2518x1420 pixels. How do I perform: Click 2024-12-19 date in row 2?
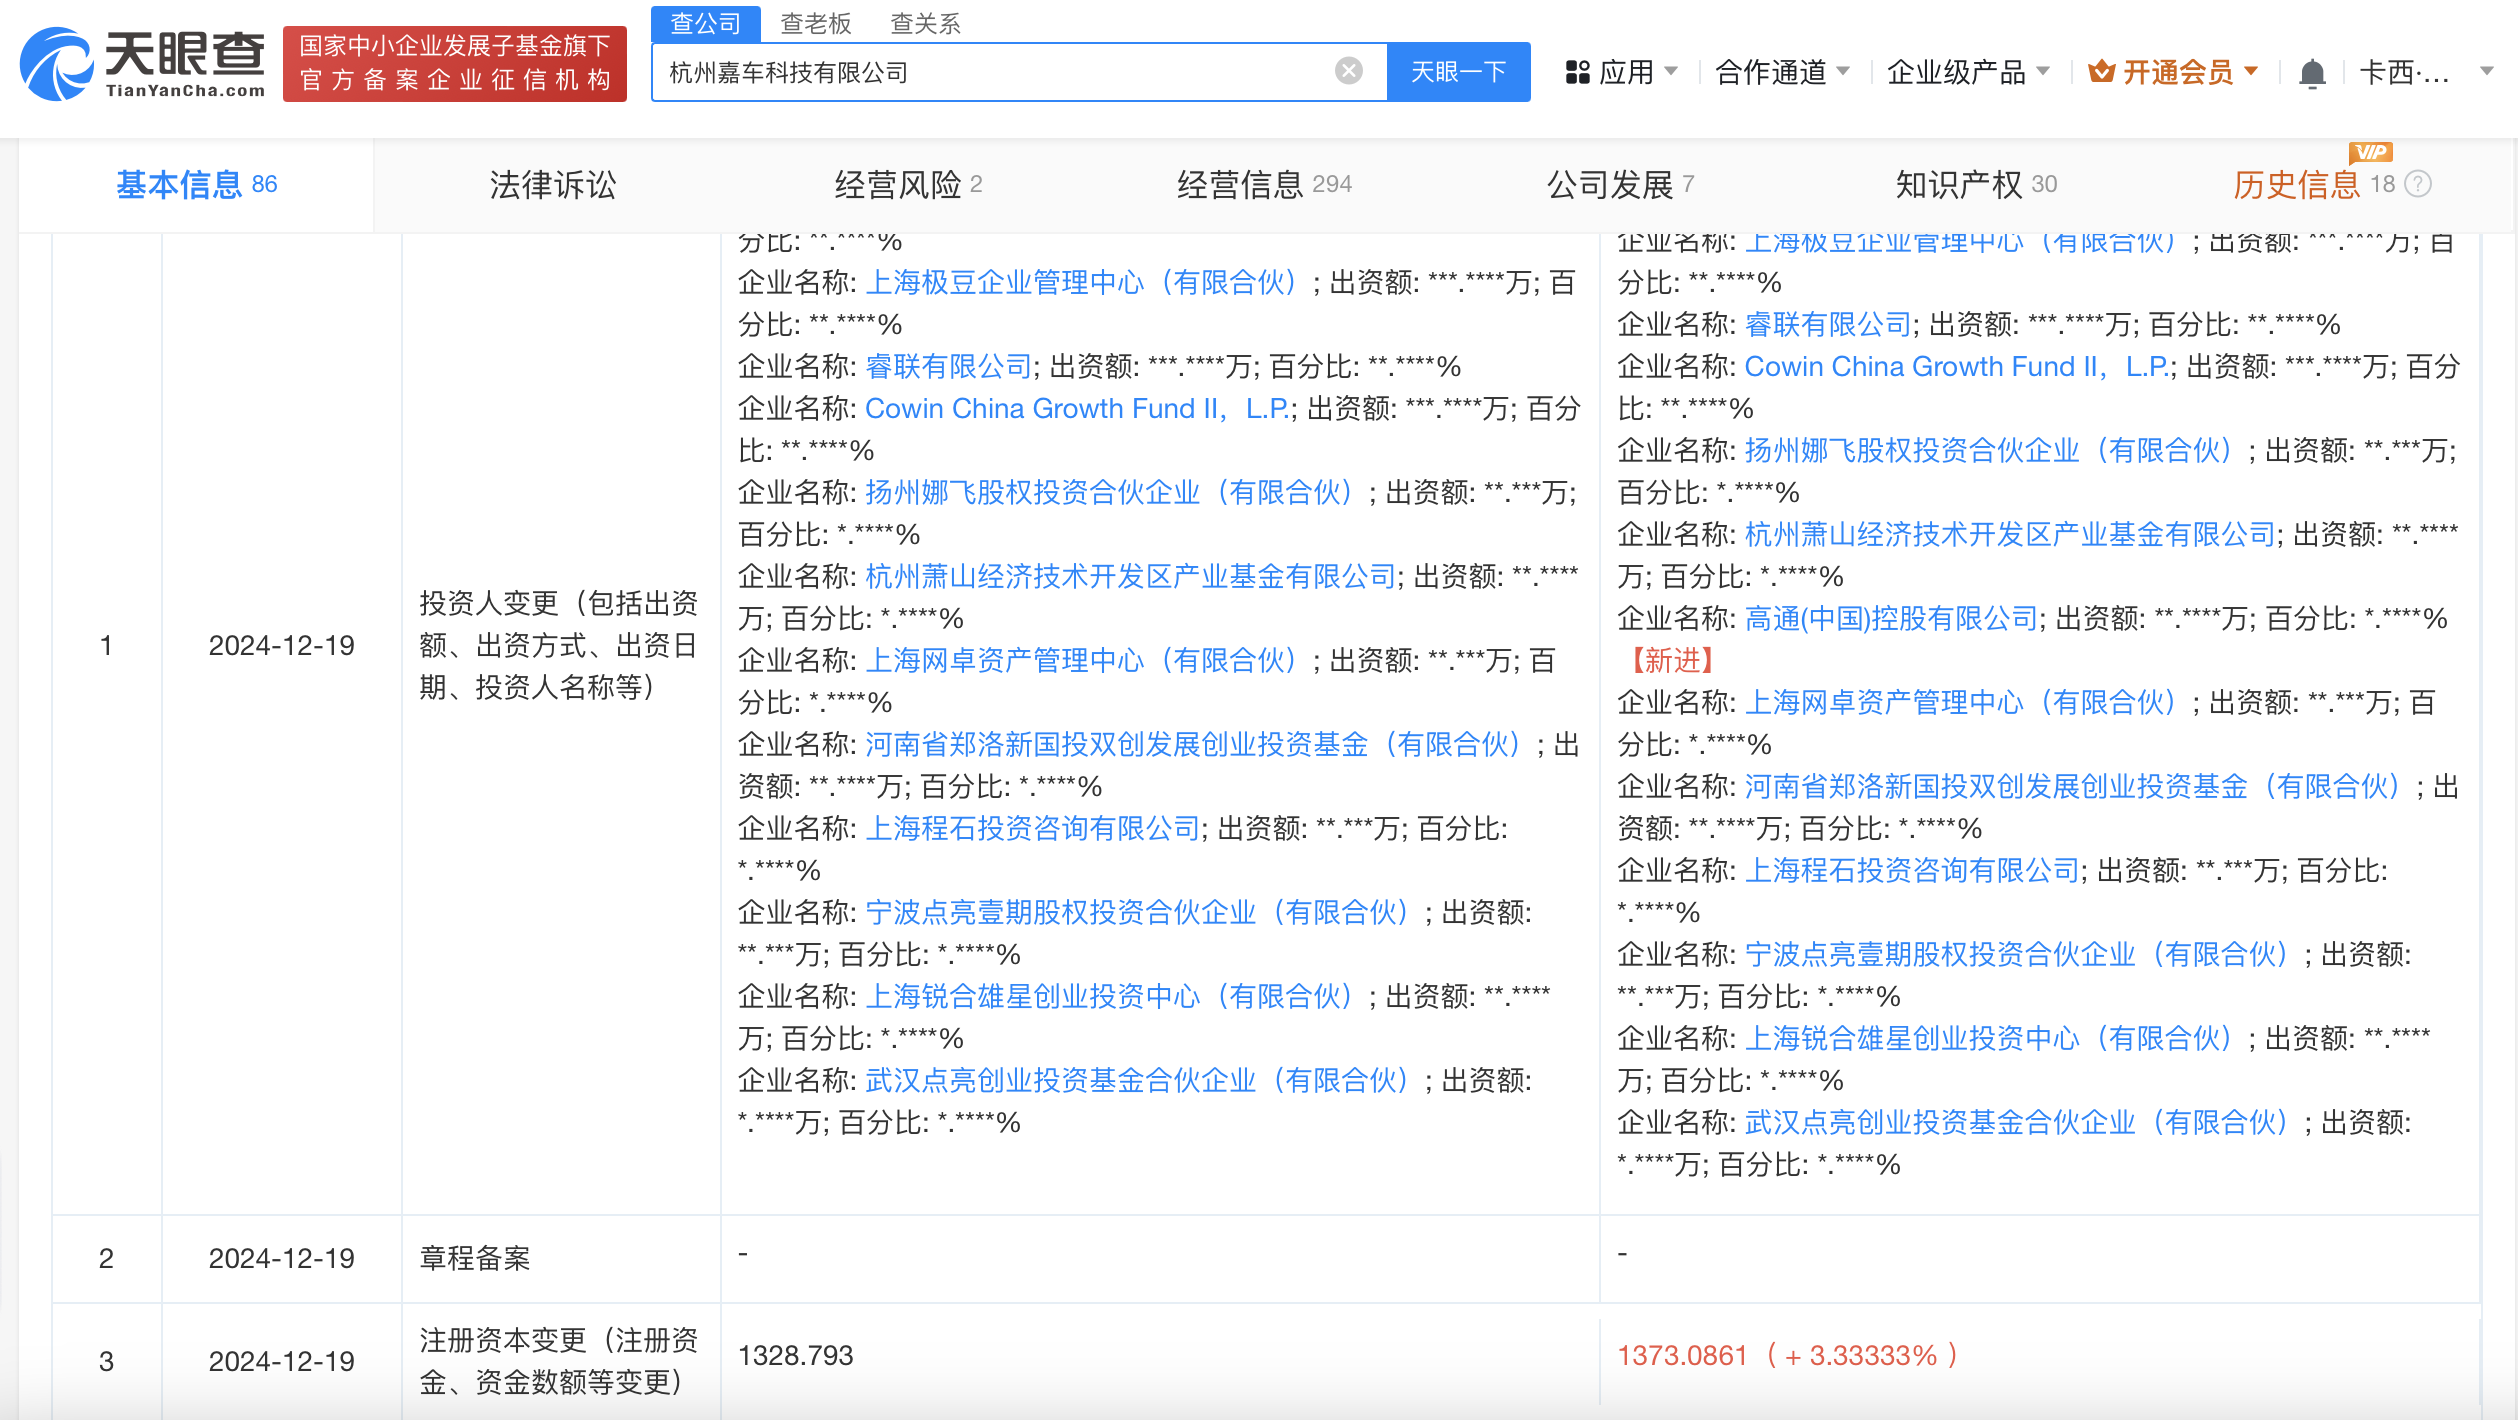click(x=281, y=1259)
